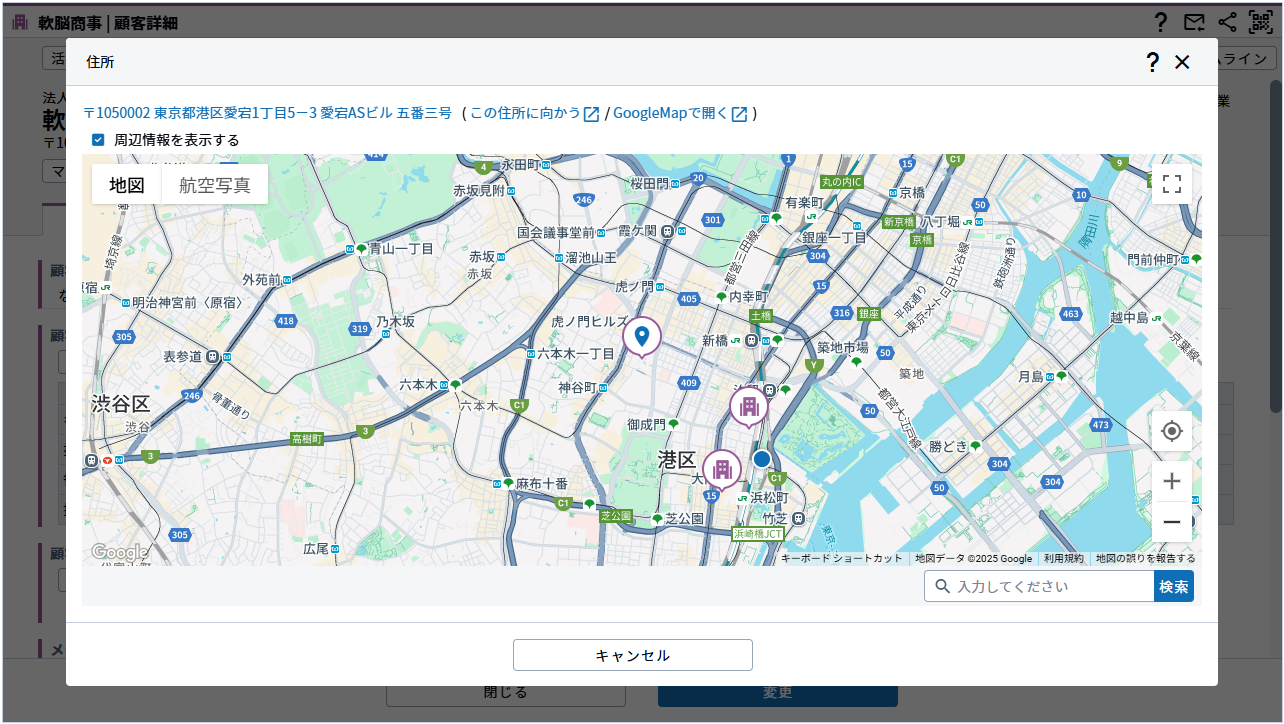Click the キャンセル button
The image size is (1284, 724).
pos(633,655)
